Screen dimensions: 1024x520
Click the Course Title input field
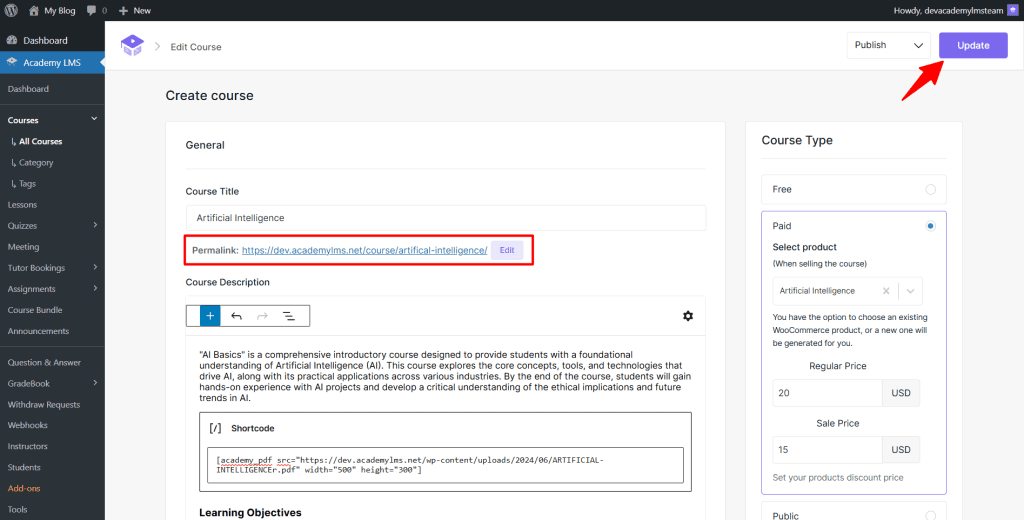click(x=445, y=218)
